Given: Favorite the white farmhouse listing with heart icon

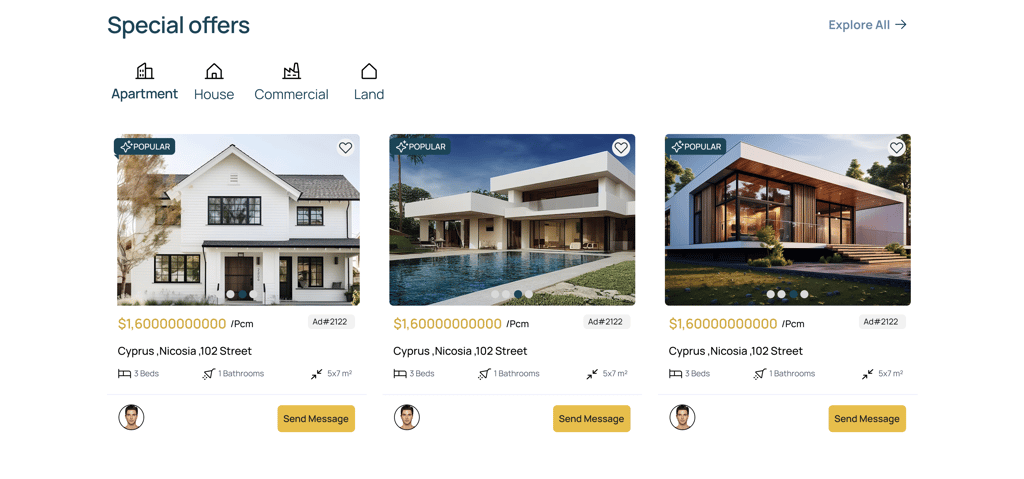Looking at the screenshot, I should 345,148.
